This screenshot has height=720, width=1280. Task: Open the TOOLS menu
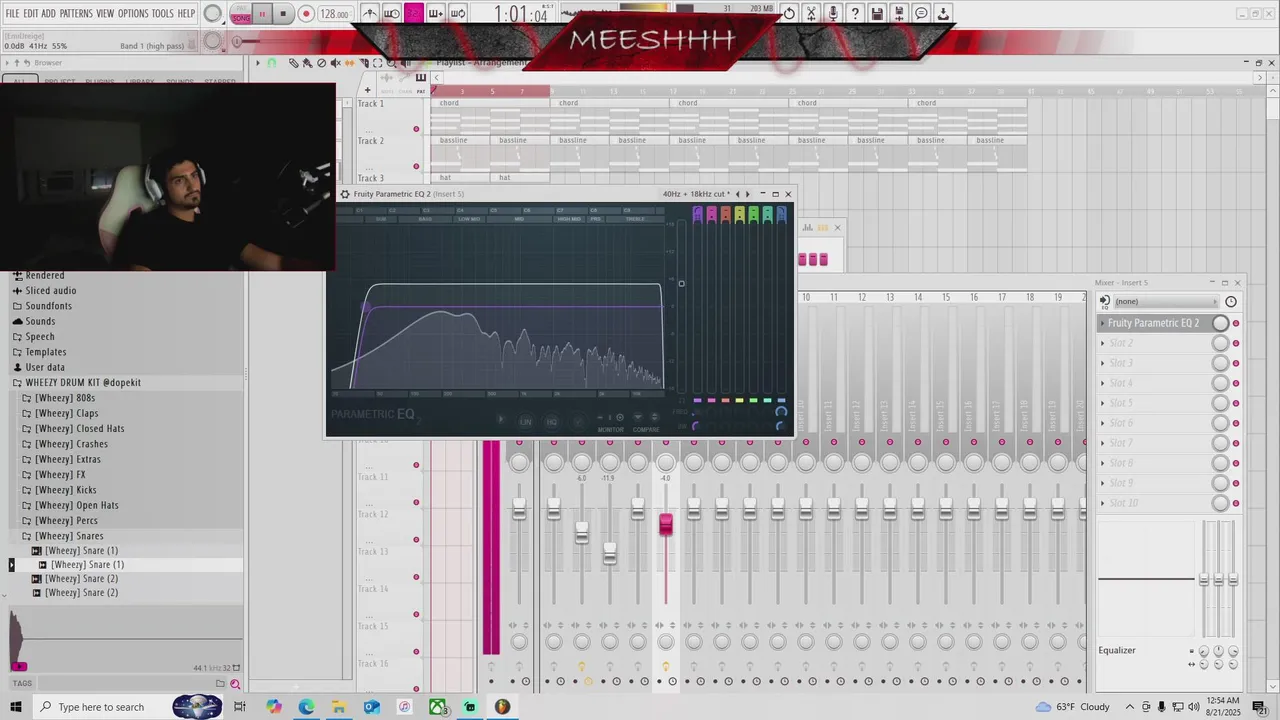pos(162,14)
